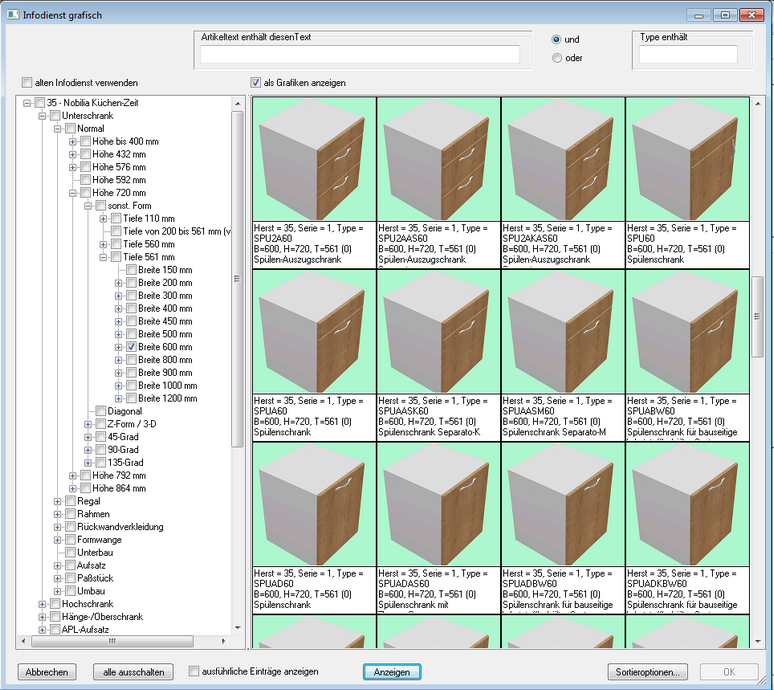
Task: Click the SPU2AAS60 cabinet image
Action: tap(438, 159)
